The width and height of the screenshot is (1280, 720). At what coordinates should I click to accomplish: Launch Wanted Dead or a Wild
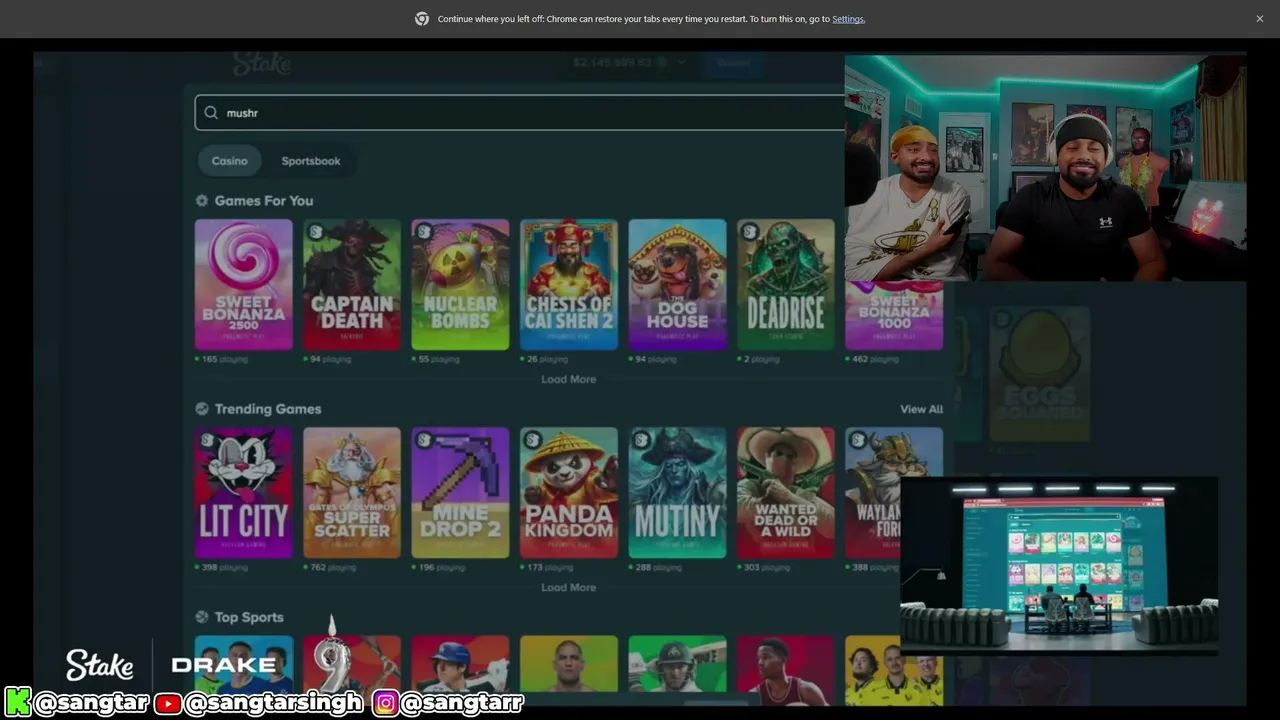click(786, 493)
